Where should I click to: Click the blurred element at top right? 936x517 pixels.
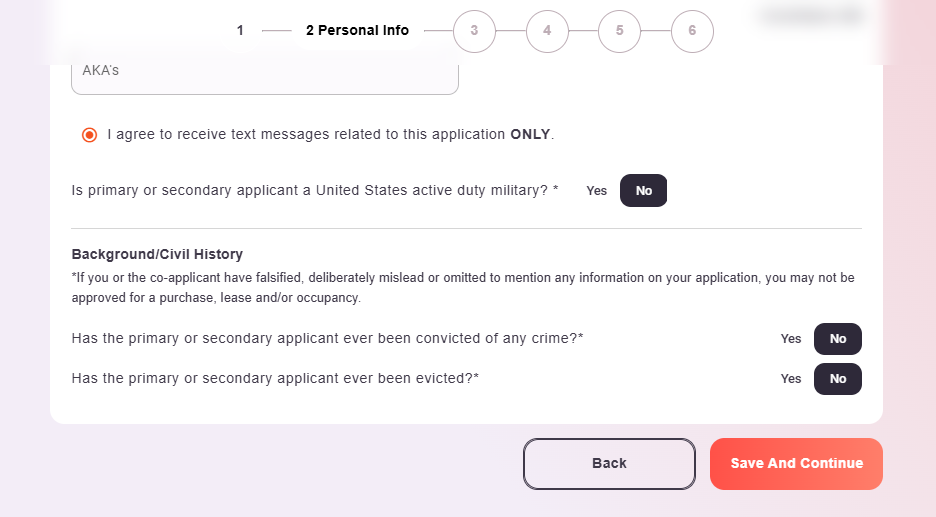click(x=811, y=15)
